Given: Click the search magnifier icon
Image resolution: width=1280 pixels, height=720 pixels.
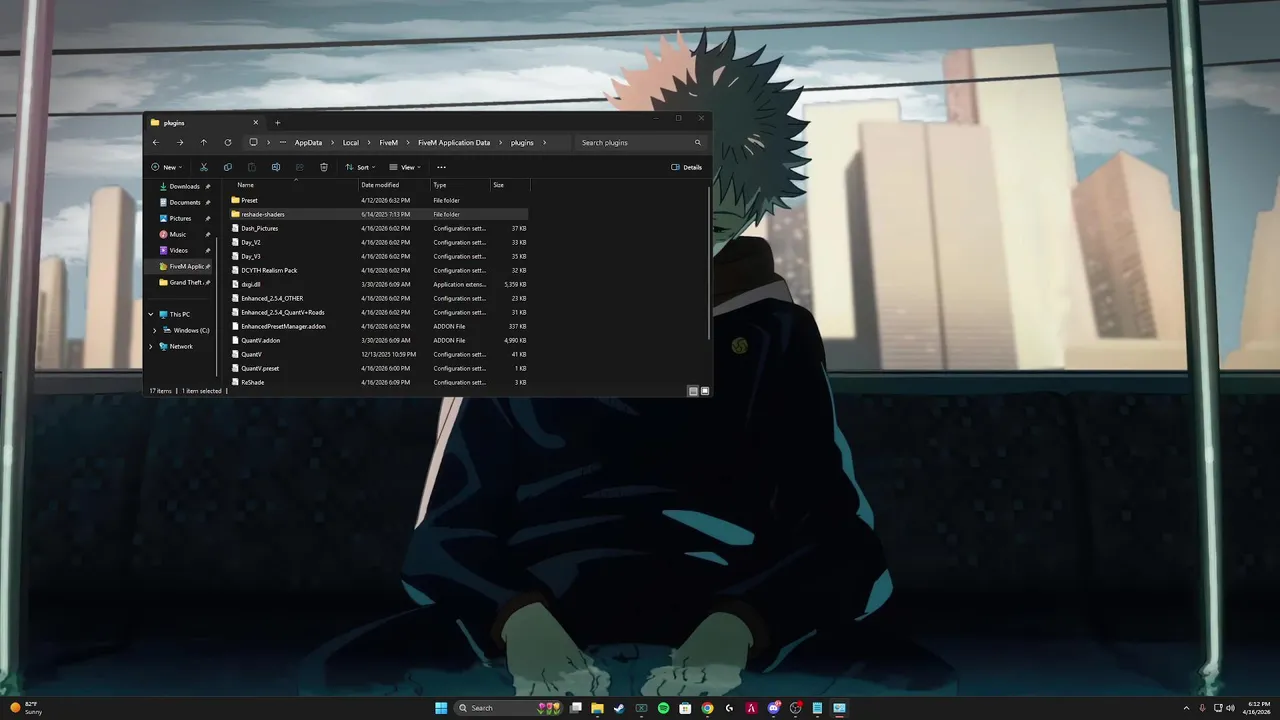Looking at the screenshot, I should click(x=698, y=142).
